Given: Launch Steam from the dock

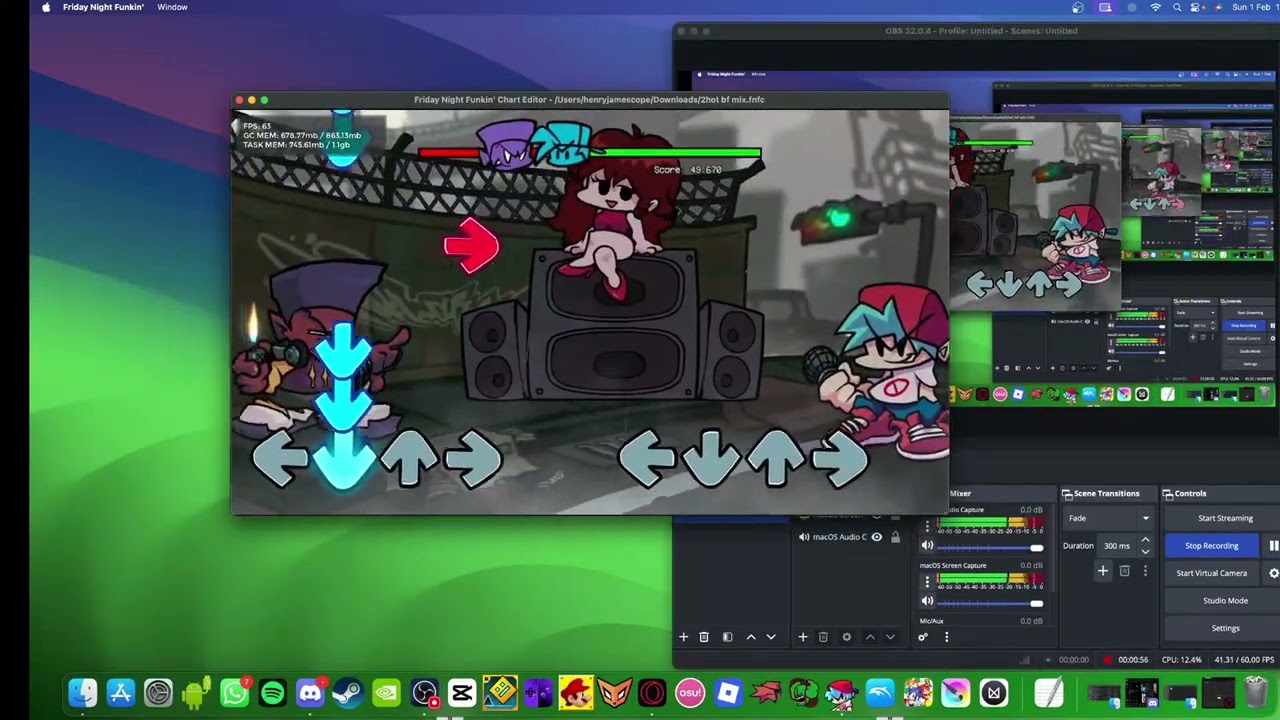Looking at the screenshot, I should 348,692.
